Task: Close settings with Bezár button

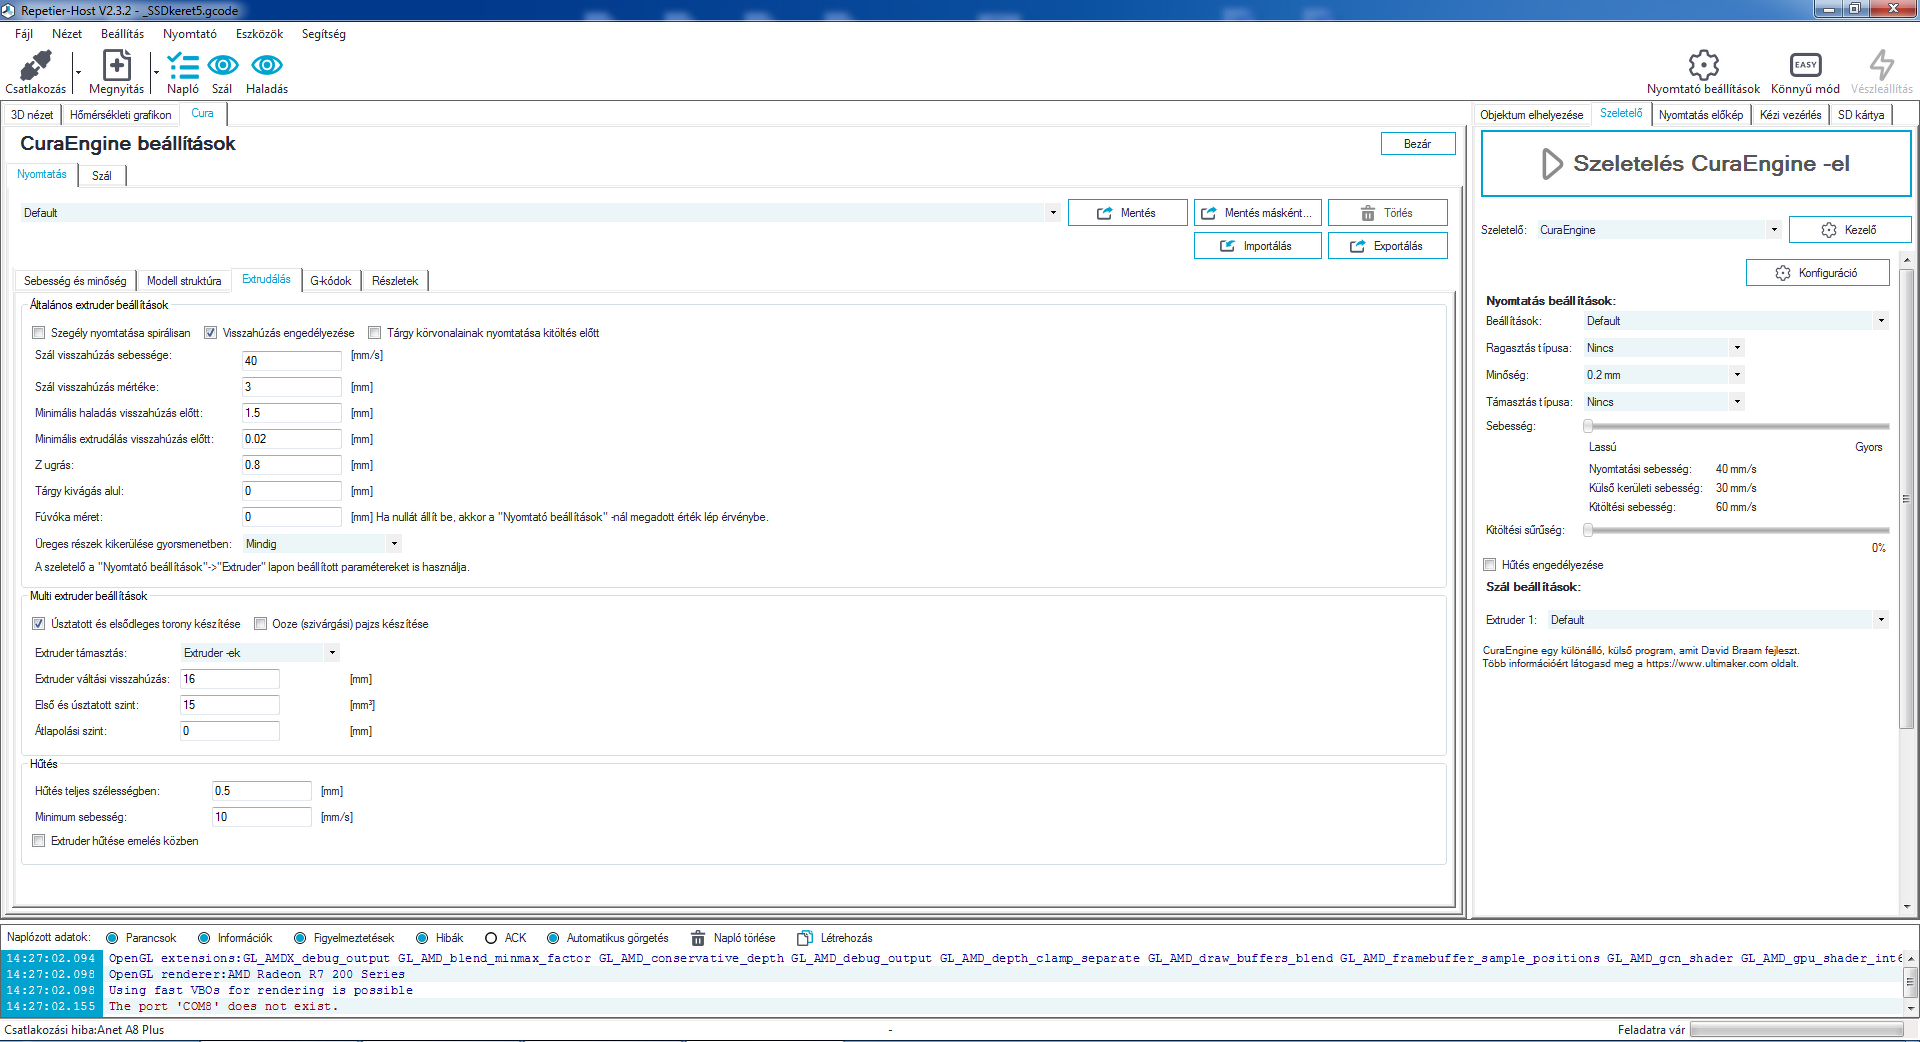Action: [1418, 144]
